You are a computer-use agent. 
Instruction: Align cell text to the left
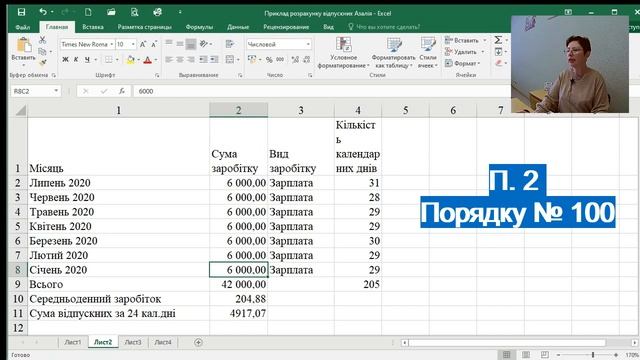click(169, 60)
